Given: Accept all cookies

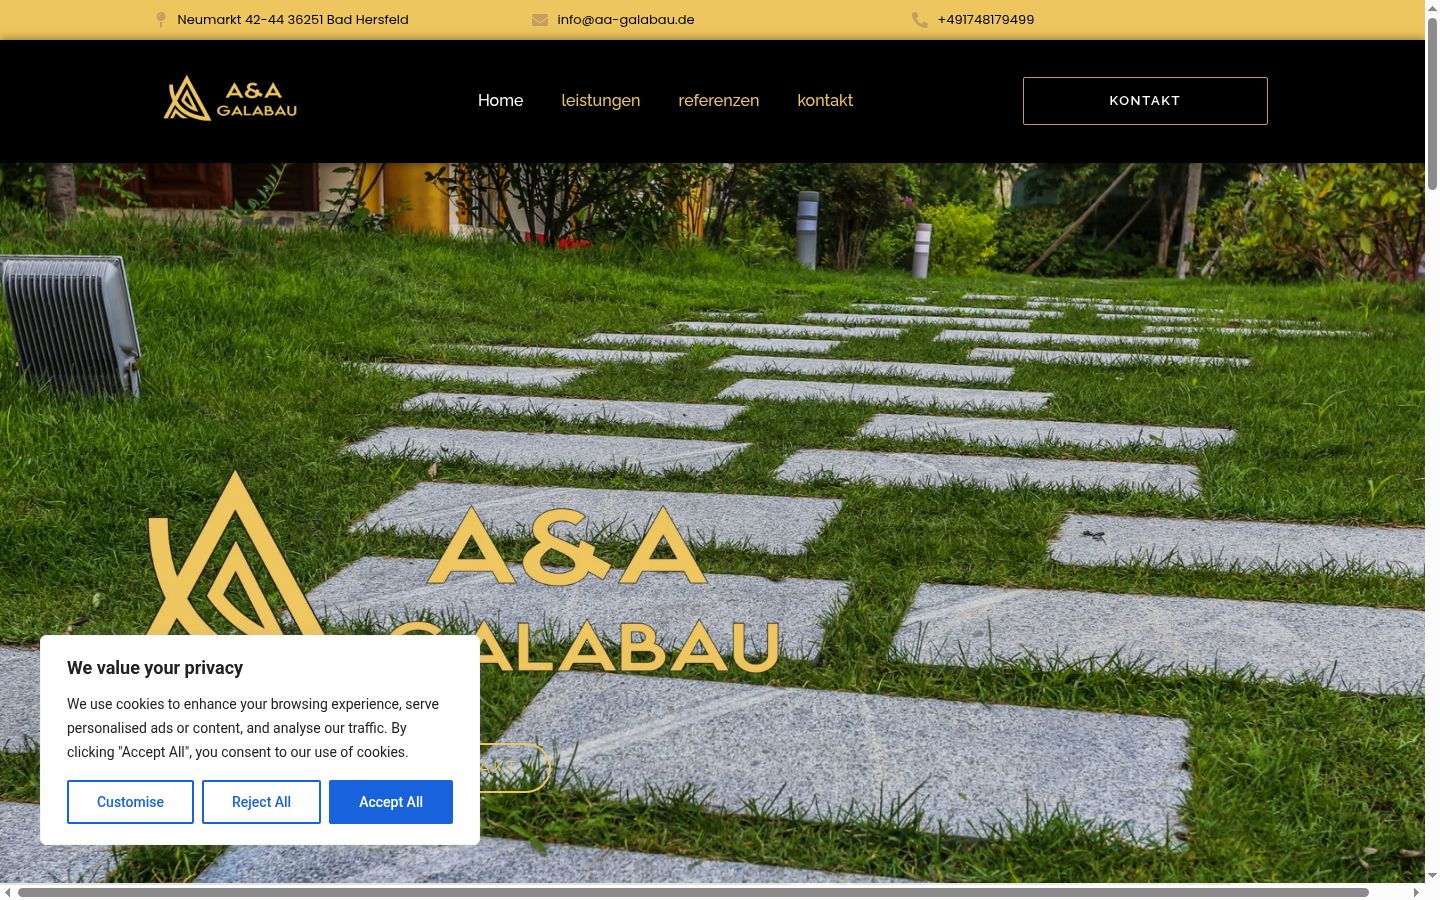Looking at the screenshot, I should point(391,802).
